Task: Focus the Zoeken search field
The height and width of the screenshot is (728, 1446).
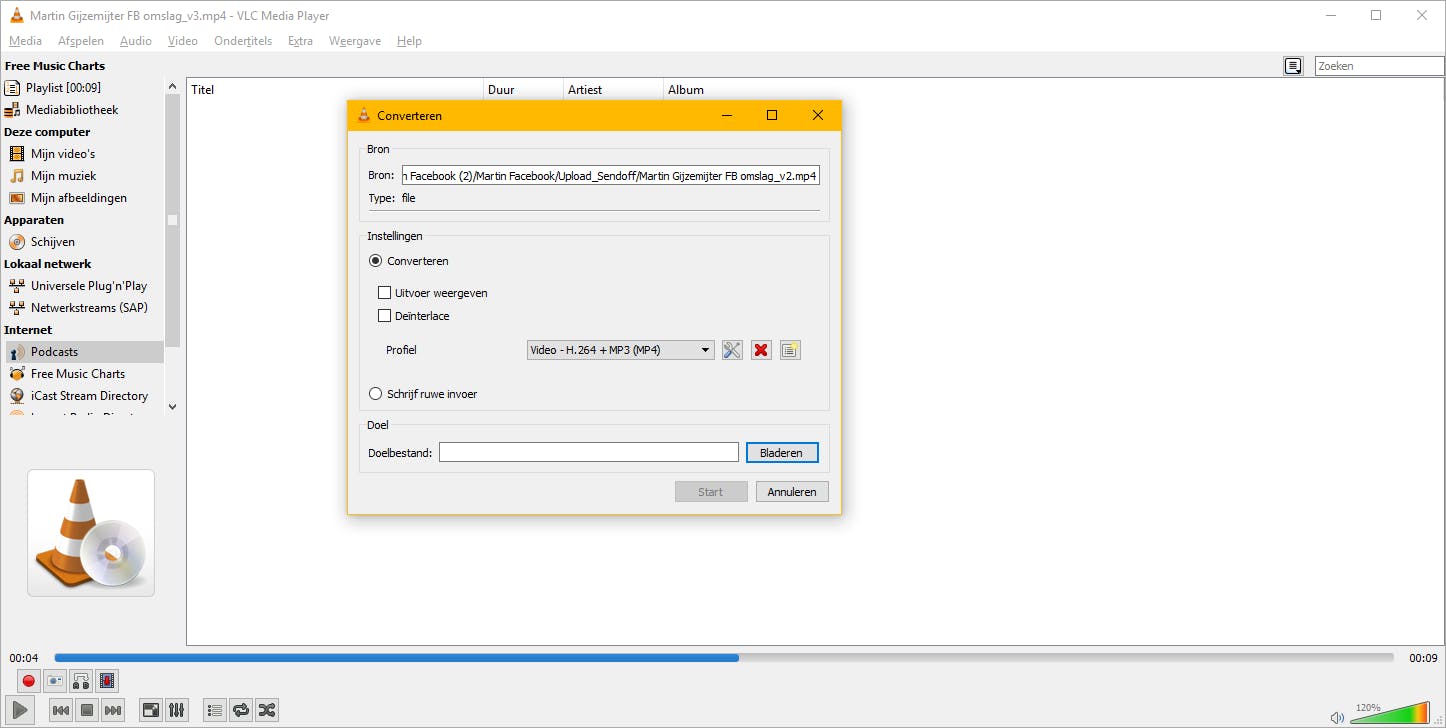Action: tap(1379, 66)
